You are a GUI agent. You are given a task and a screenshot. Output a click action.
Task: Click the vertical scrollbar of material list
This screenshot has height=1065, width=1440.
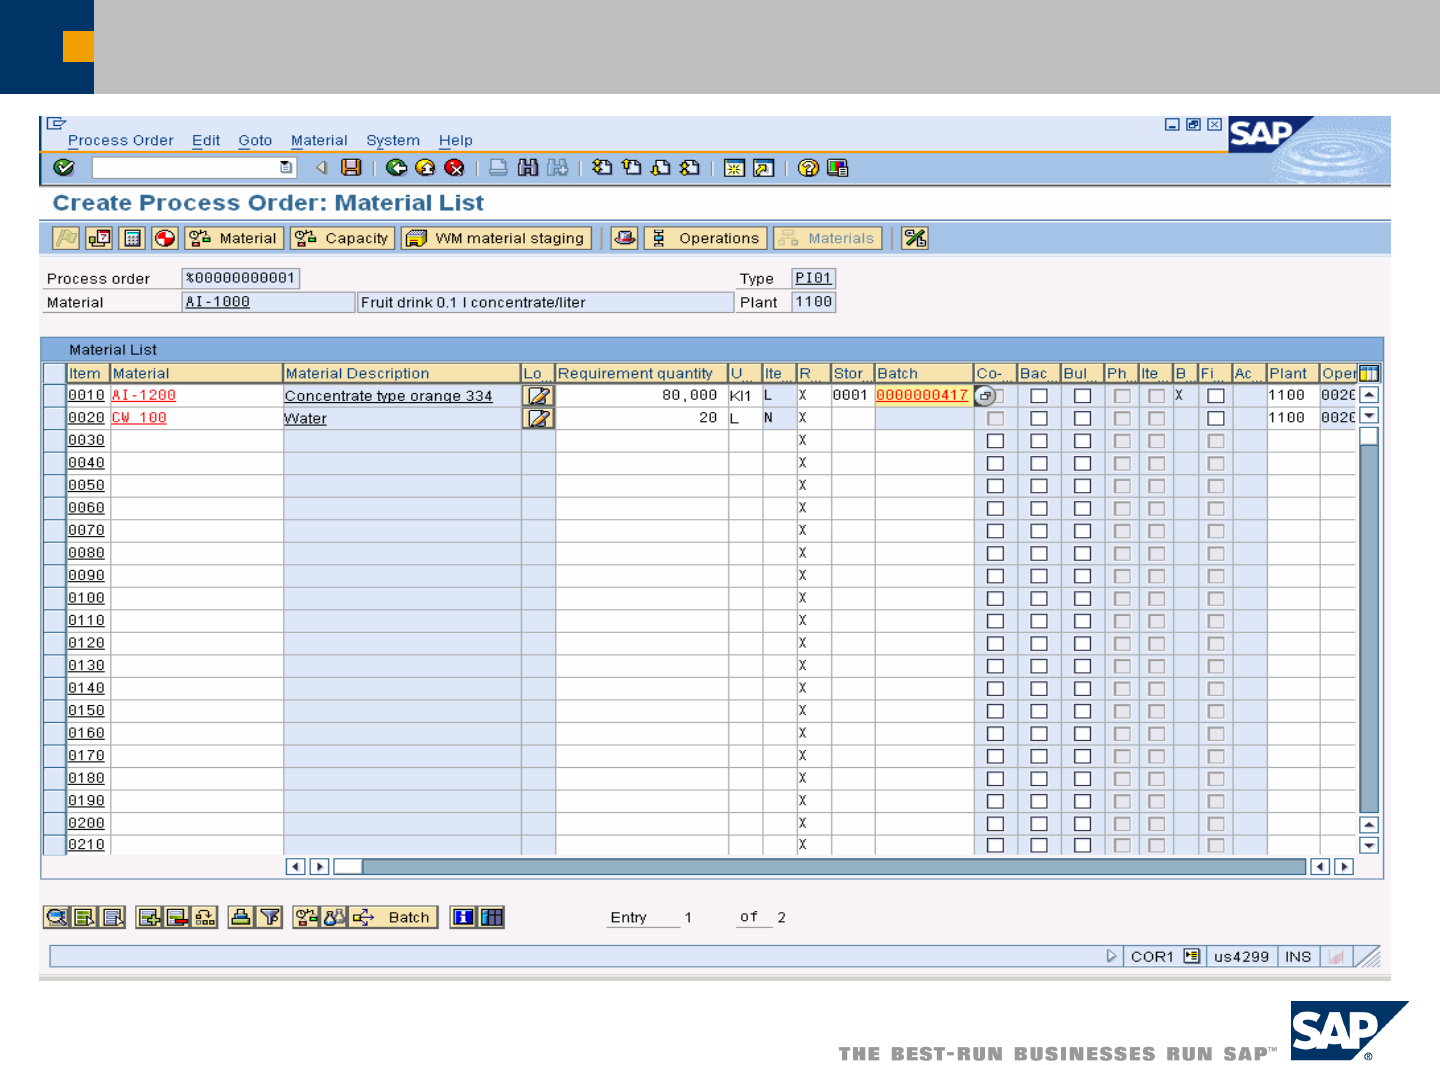(x=1369, y=620)
